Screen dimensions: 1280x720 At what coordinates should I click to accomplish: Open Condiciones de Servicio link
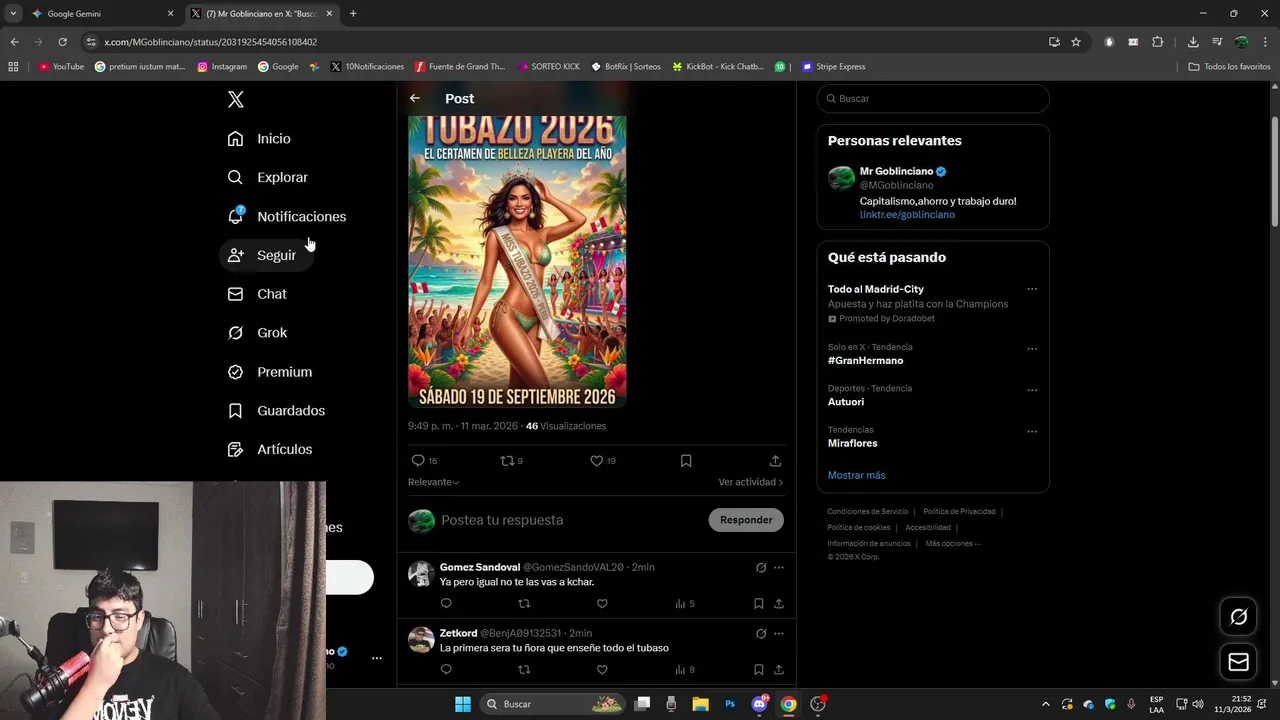[x=868, y=512]
